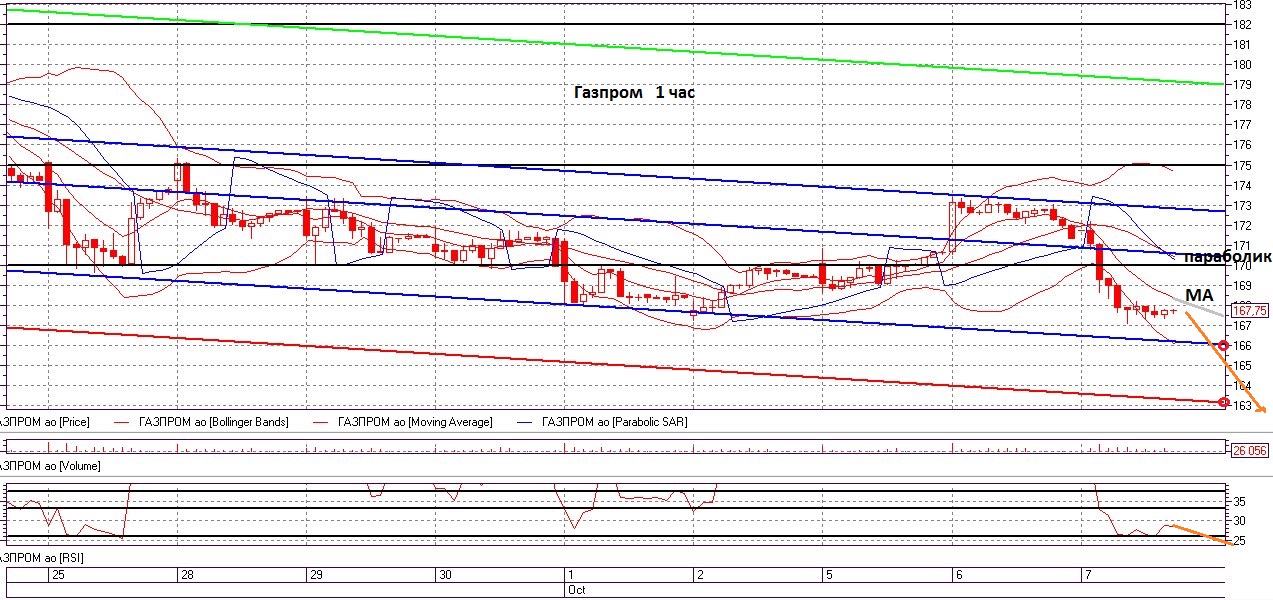
Task: Click the date label 29 on time axis
Action: click(316, 575)
